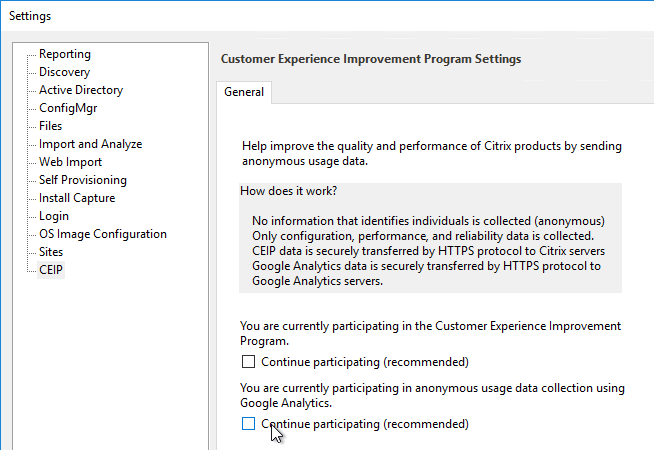Check Continue participating for Customer Experience Program
654x450 pixels.
pos(248,362)
